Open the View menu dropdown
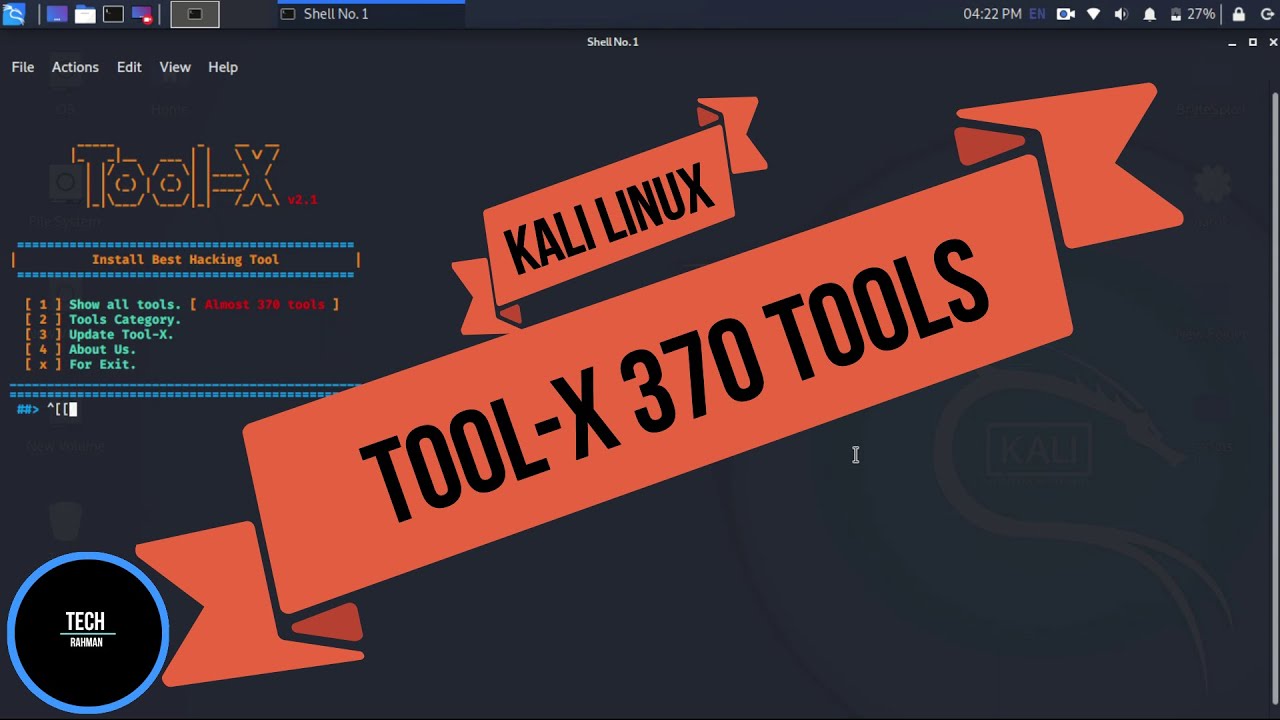The image size is (1280, 720). tap(175, 67)
